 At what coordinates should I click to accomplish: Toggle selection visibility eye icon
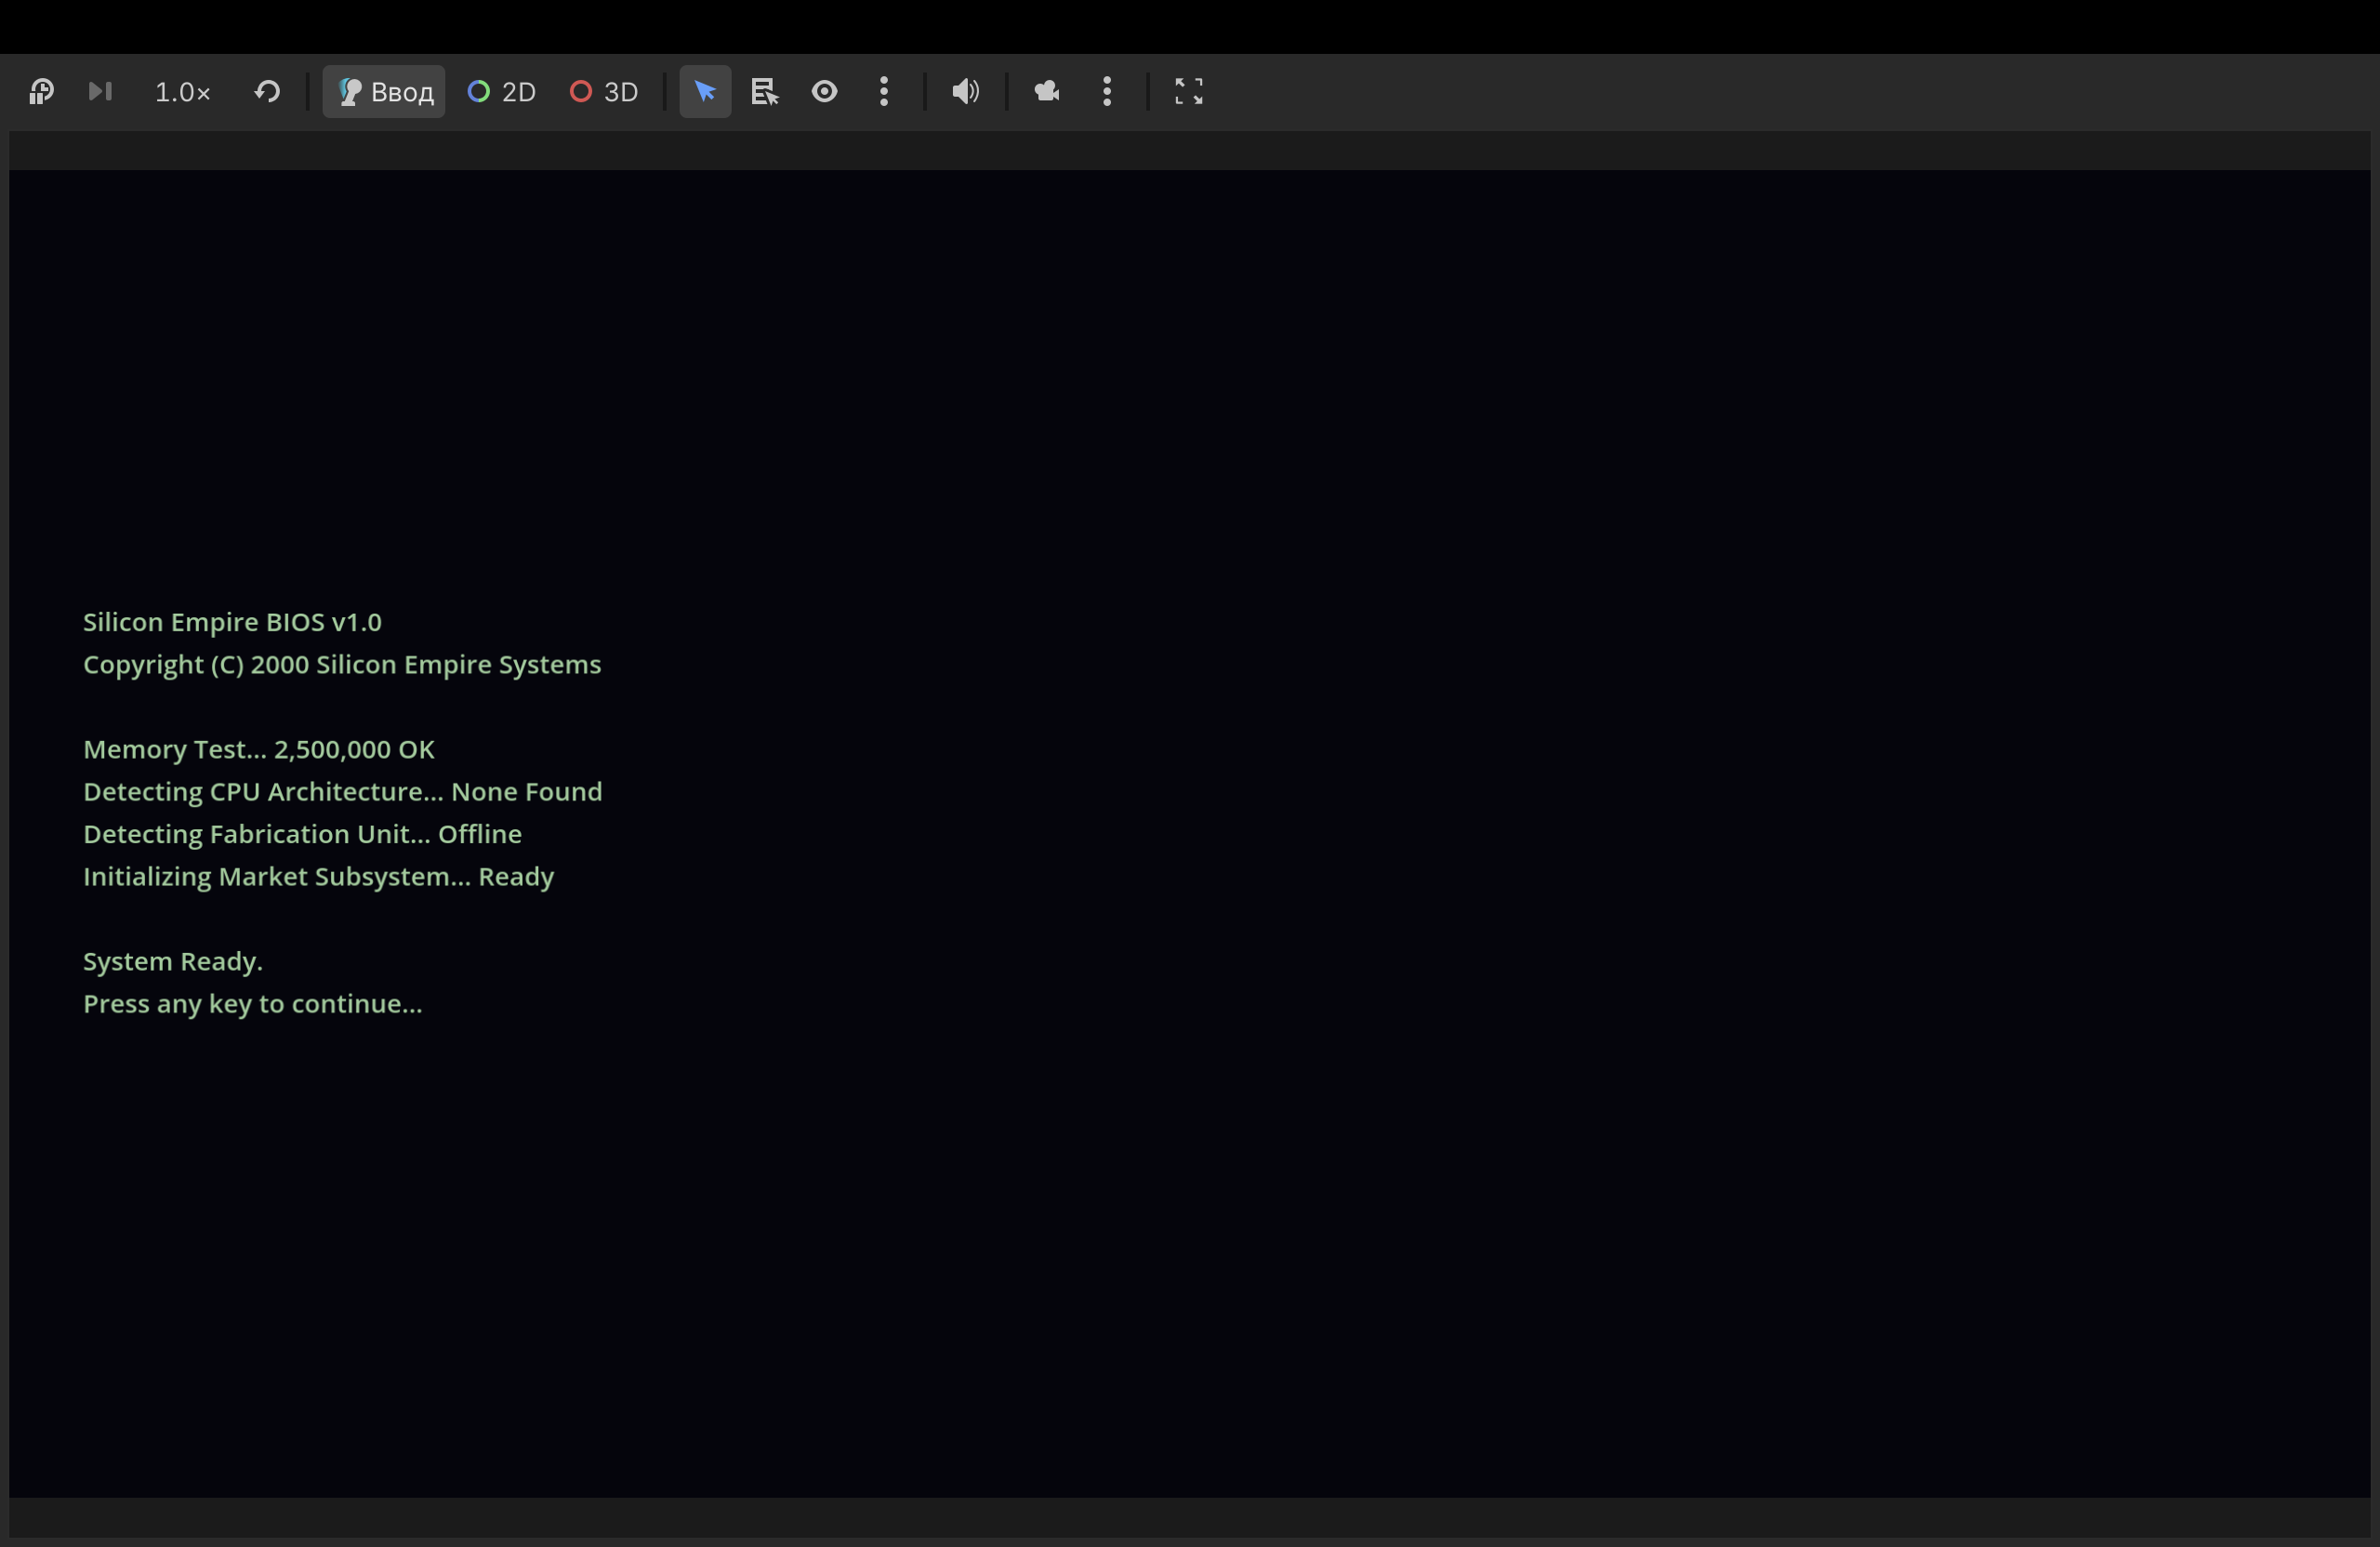(824, 92)
